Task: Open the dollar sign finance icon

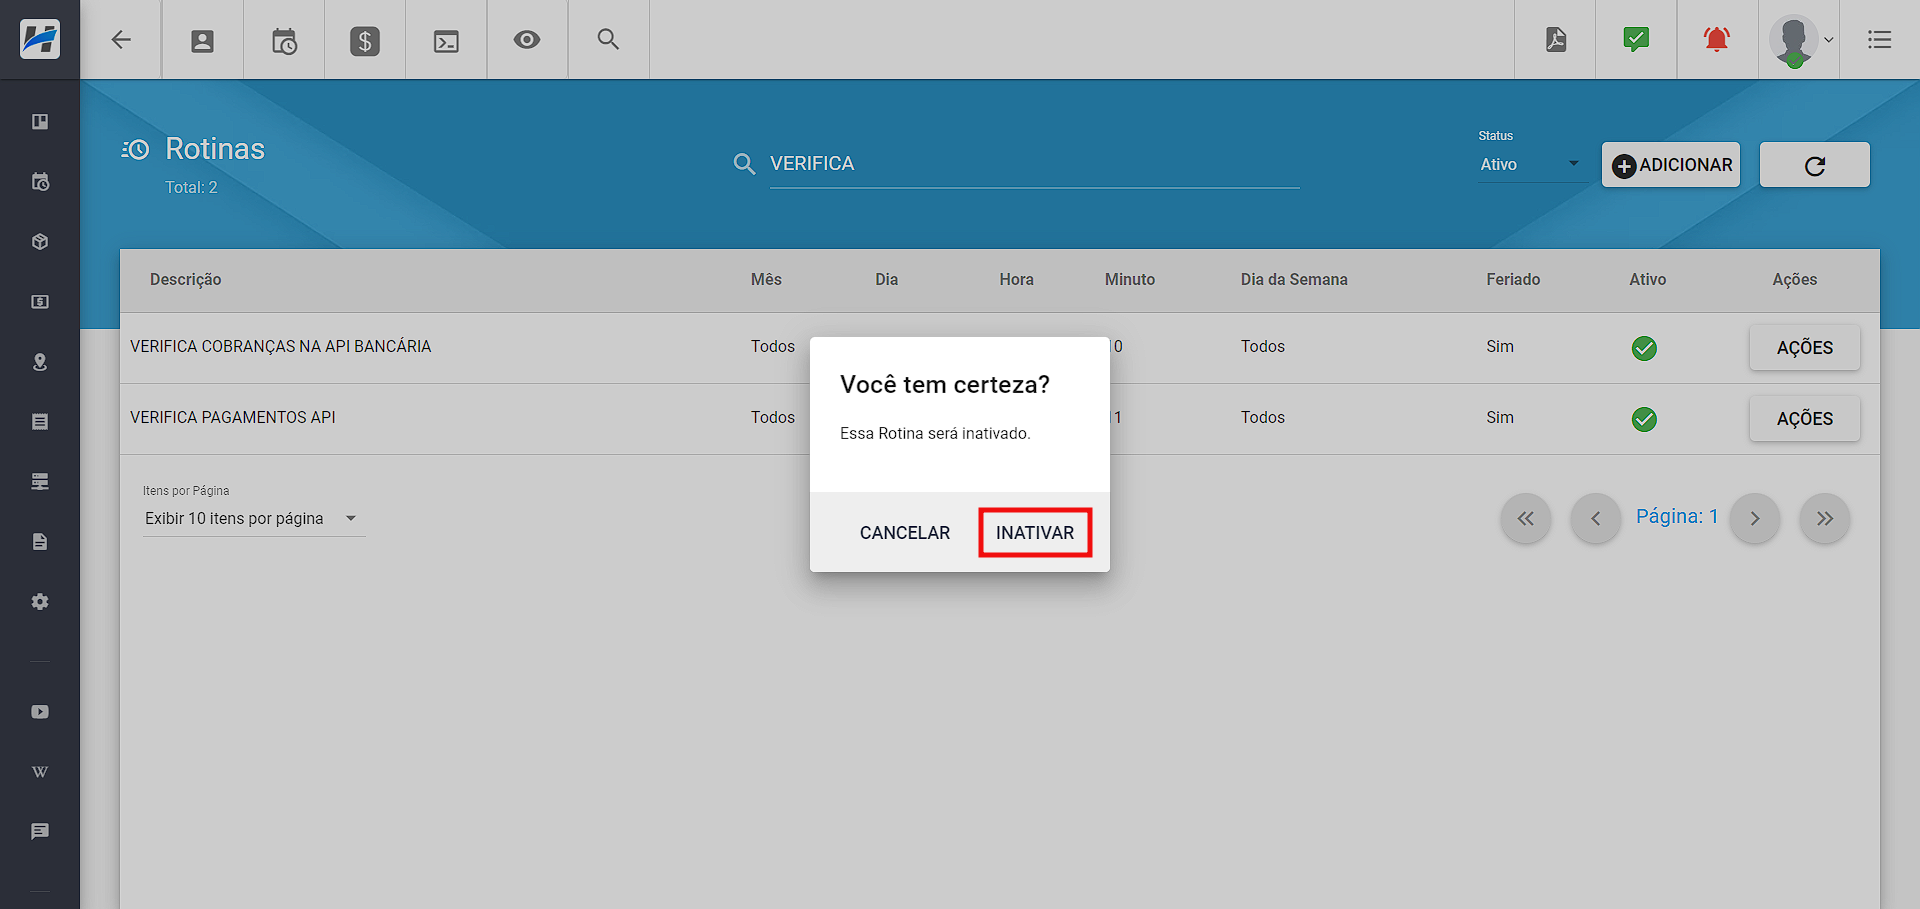Action: tap(365, 41)
